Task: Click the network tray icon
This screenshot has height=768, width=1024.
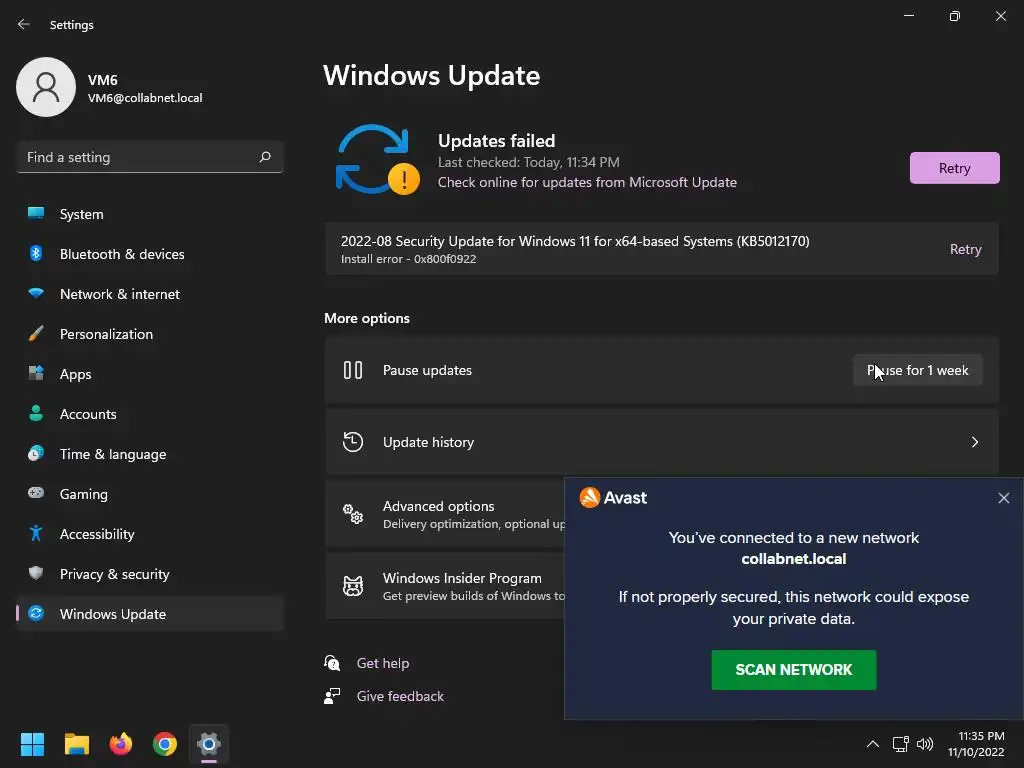Action: pos(901,744)
